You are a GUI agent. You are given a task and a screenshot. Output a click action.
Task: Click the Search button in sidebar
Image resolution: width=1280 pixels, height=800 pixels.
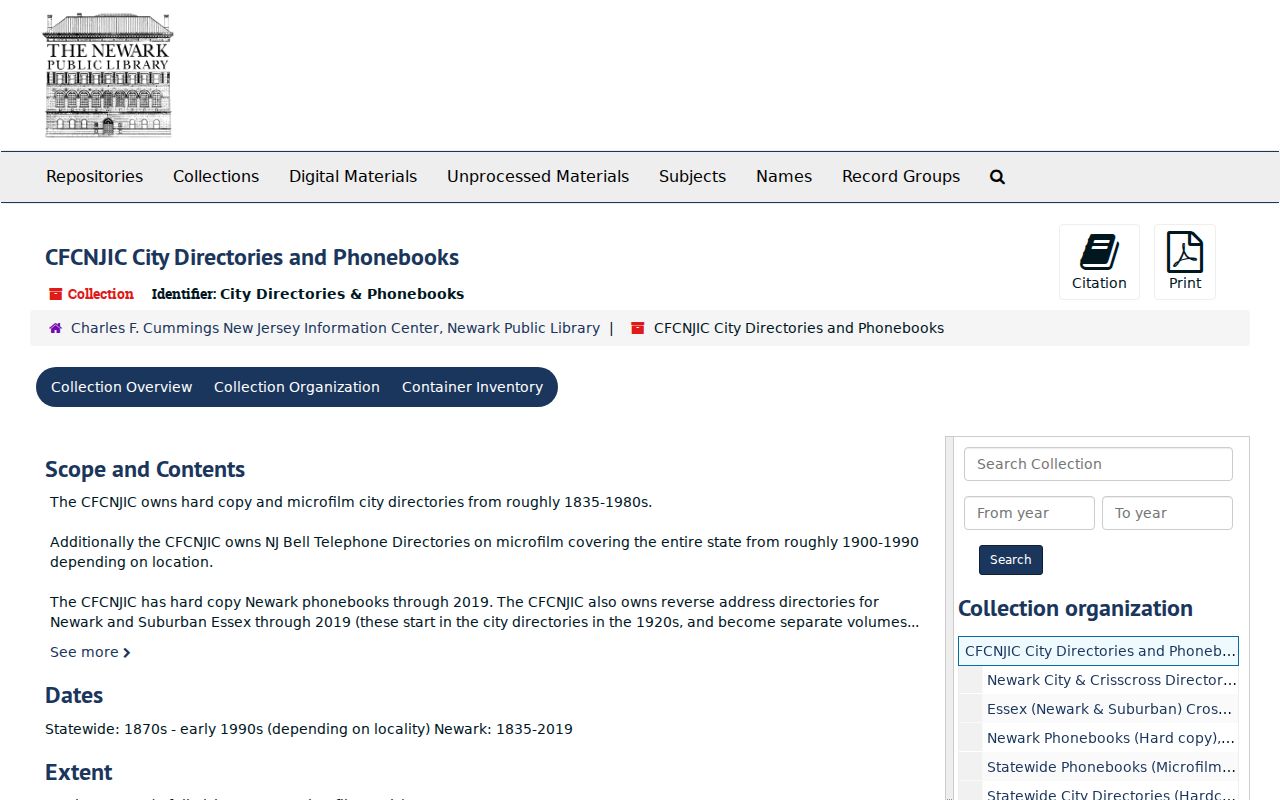tap(1011, 560)
